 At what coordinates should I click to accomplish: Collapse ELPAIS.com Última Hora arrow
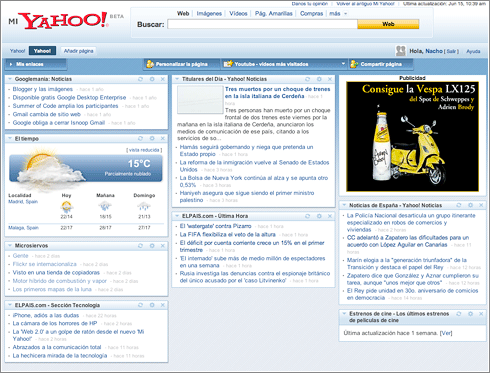point(177,216)
